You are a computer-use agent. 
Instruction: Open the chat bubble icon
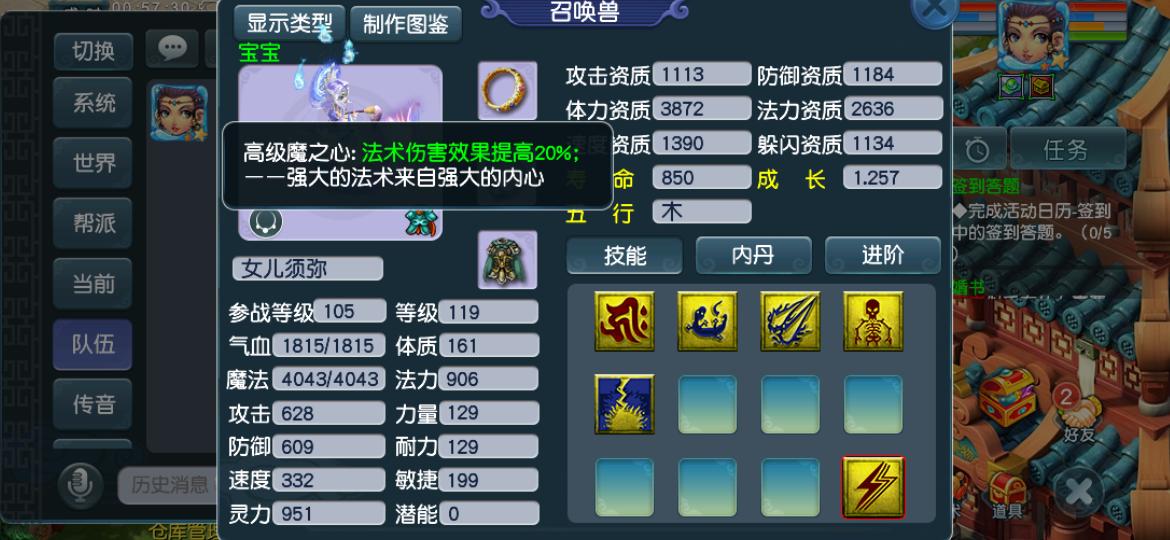click(172, 48)
